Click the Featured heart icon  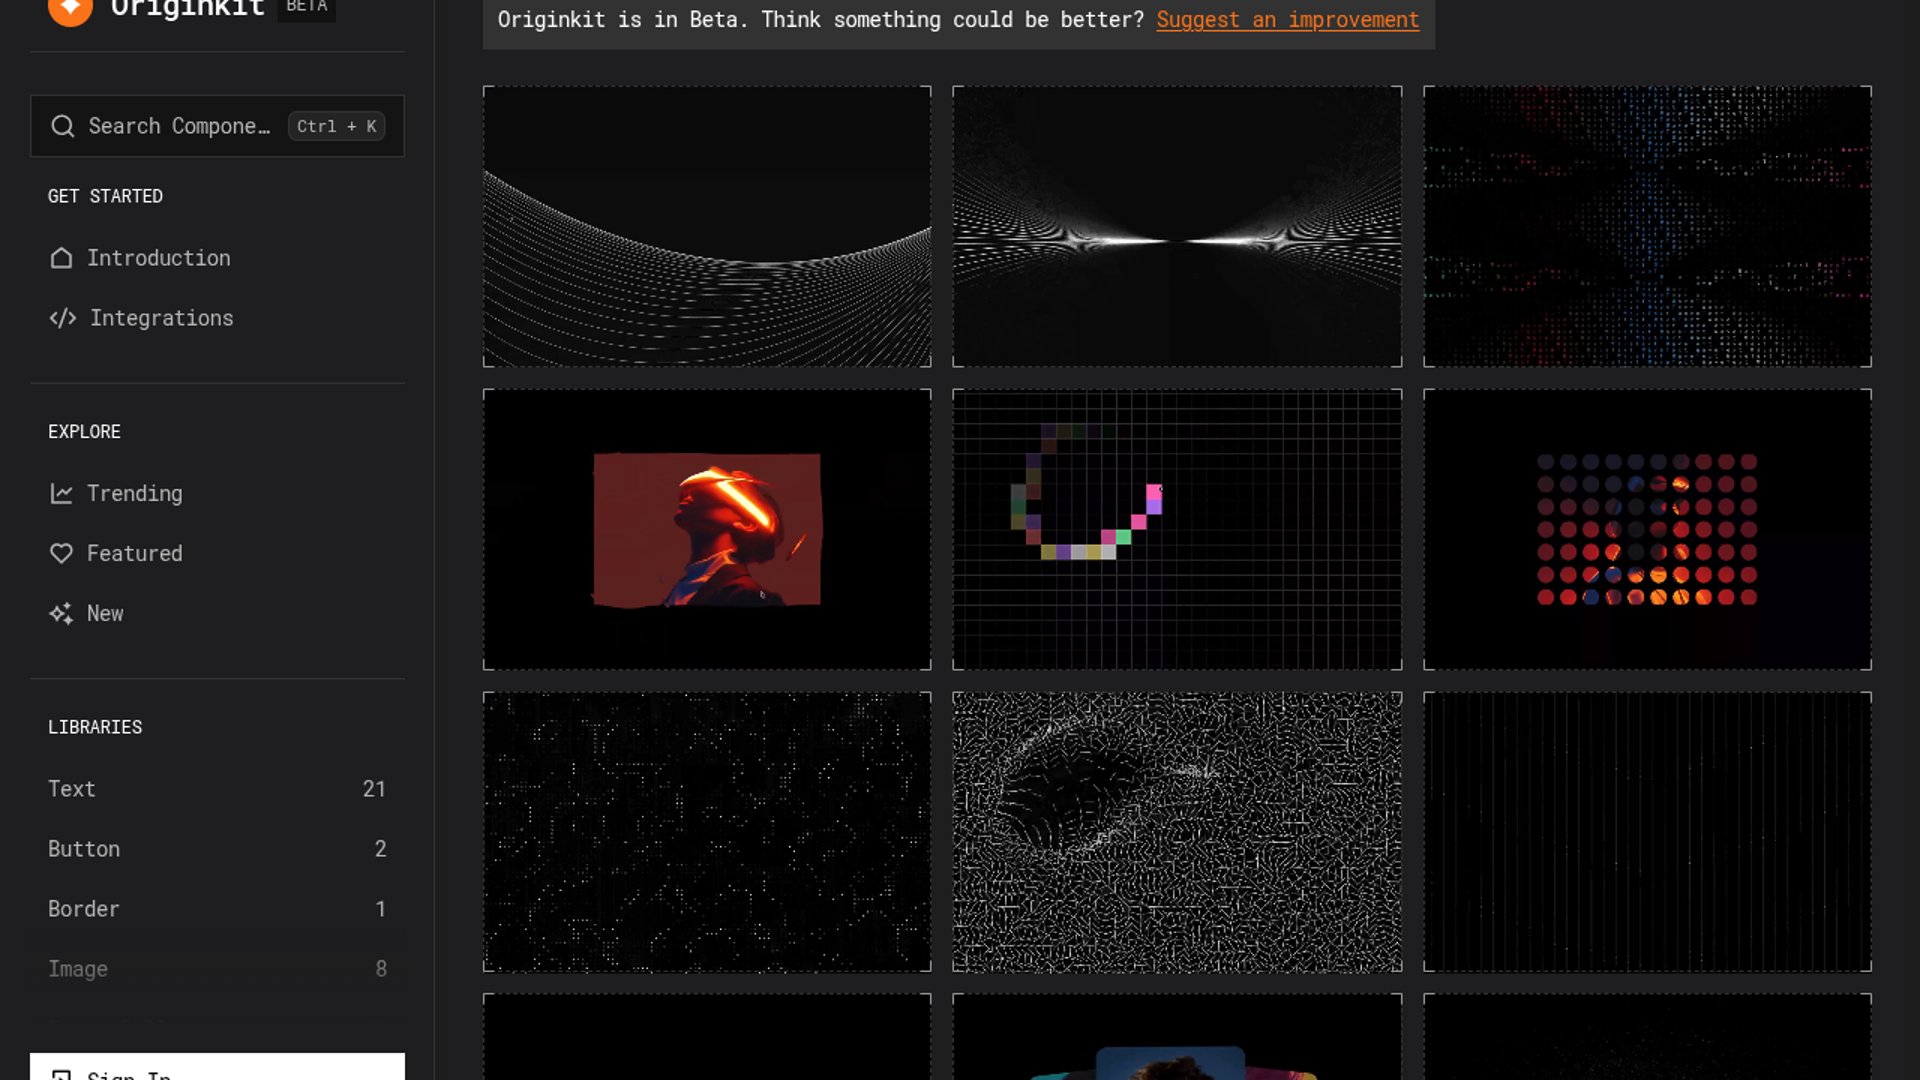coord(61,554)
